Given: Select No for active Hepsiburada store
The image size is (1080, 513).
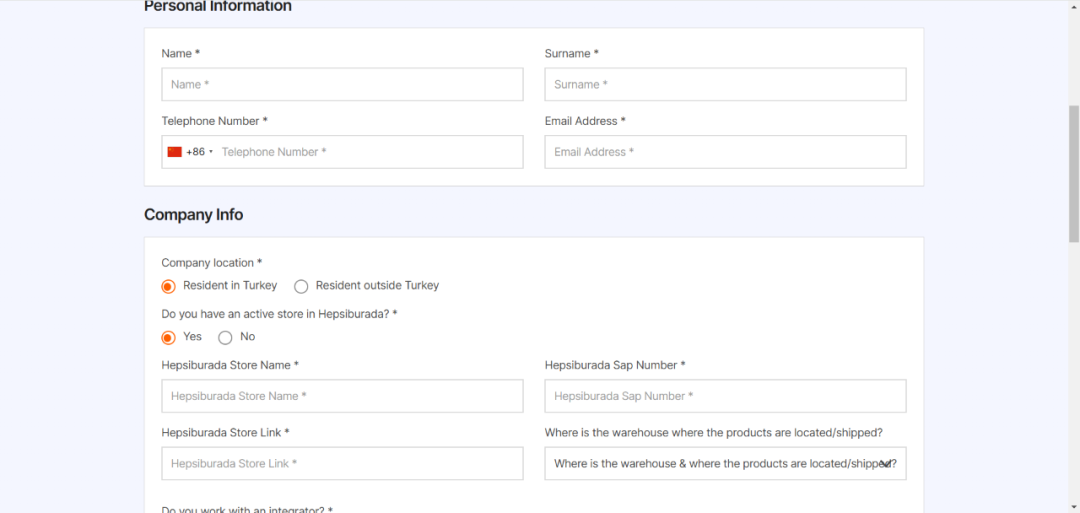Looking at the screenshot, I should click(225, 337).
